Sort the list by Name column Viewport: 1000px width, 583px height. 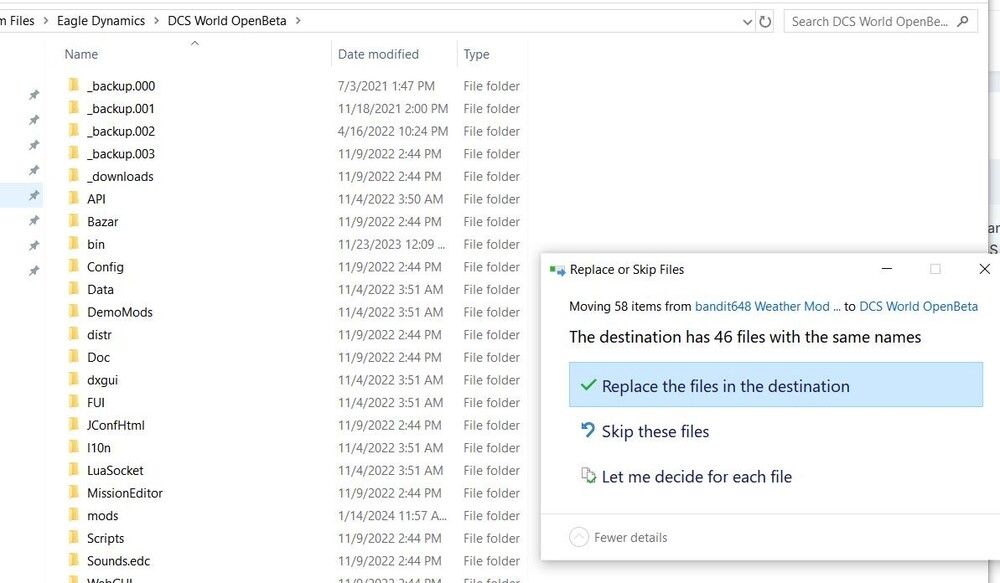click(81, 54)
